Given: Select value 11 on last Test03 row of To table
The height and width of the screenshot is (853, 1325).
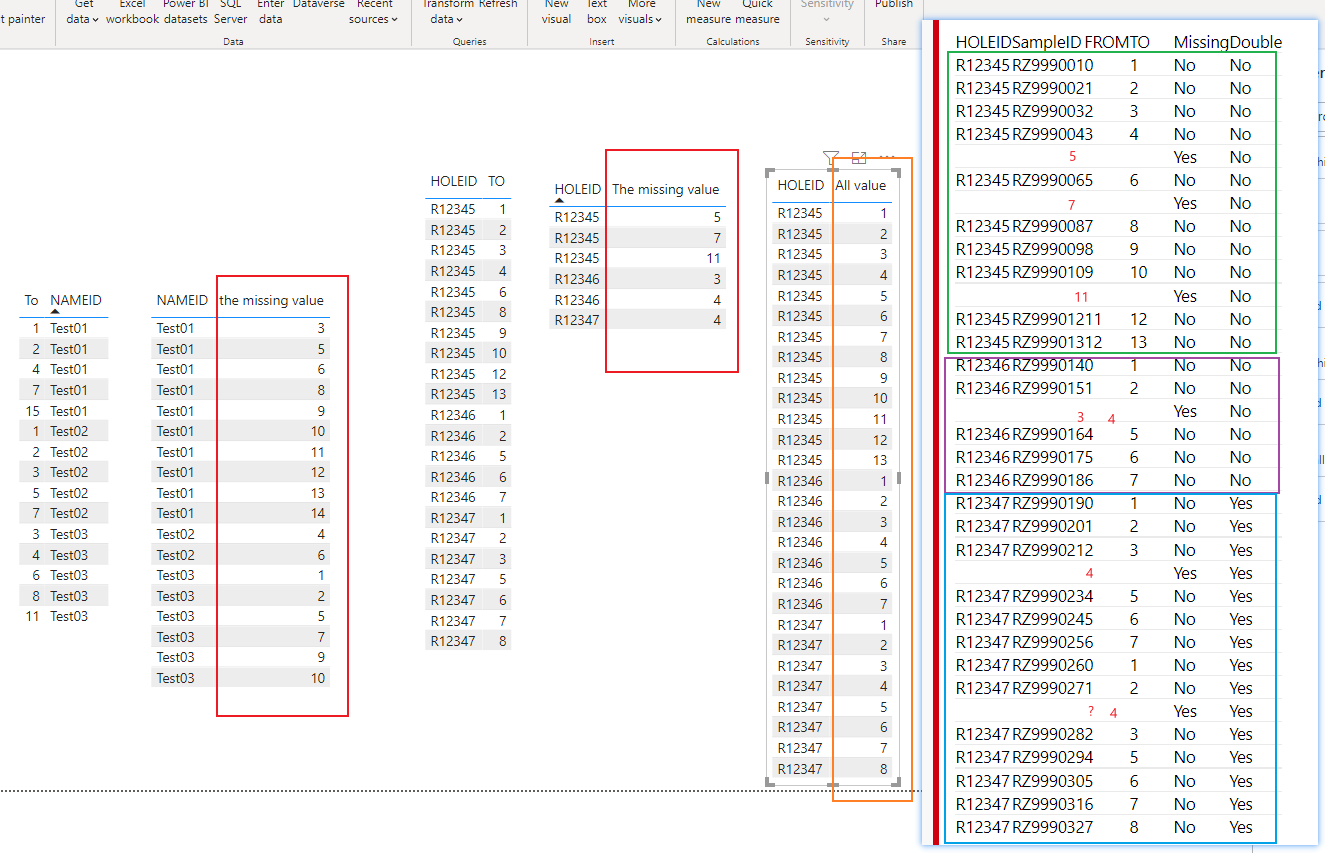Looking at the screenshot, I should tap(33, 616).
